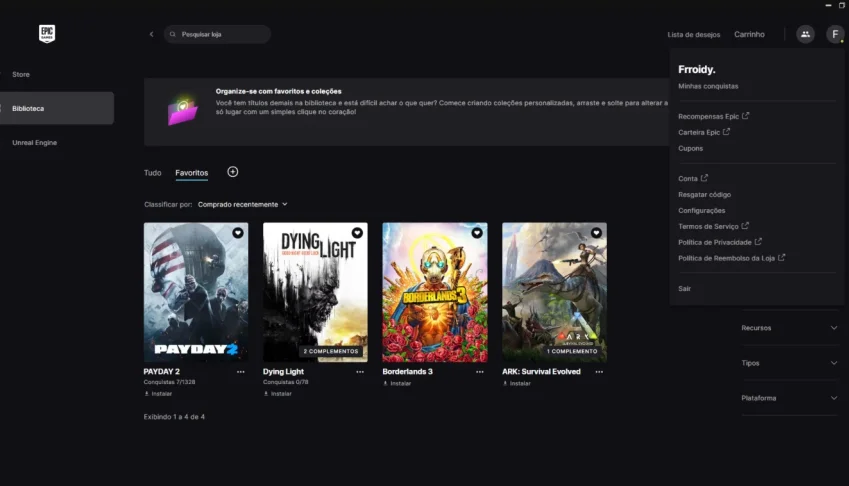Open Lista de desejos
This screenshot has height=486, width=849.
[x=694, y=34]
